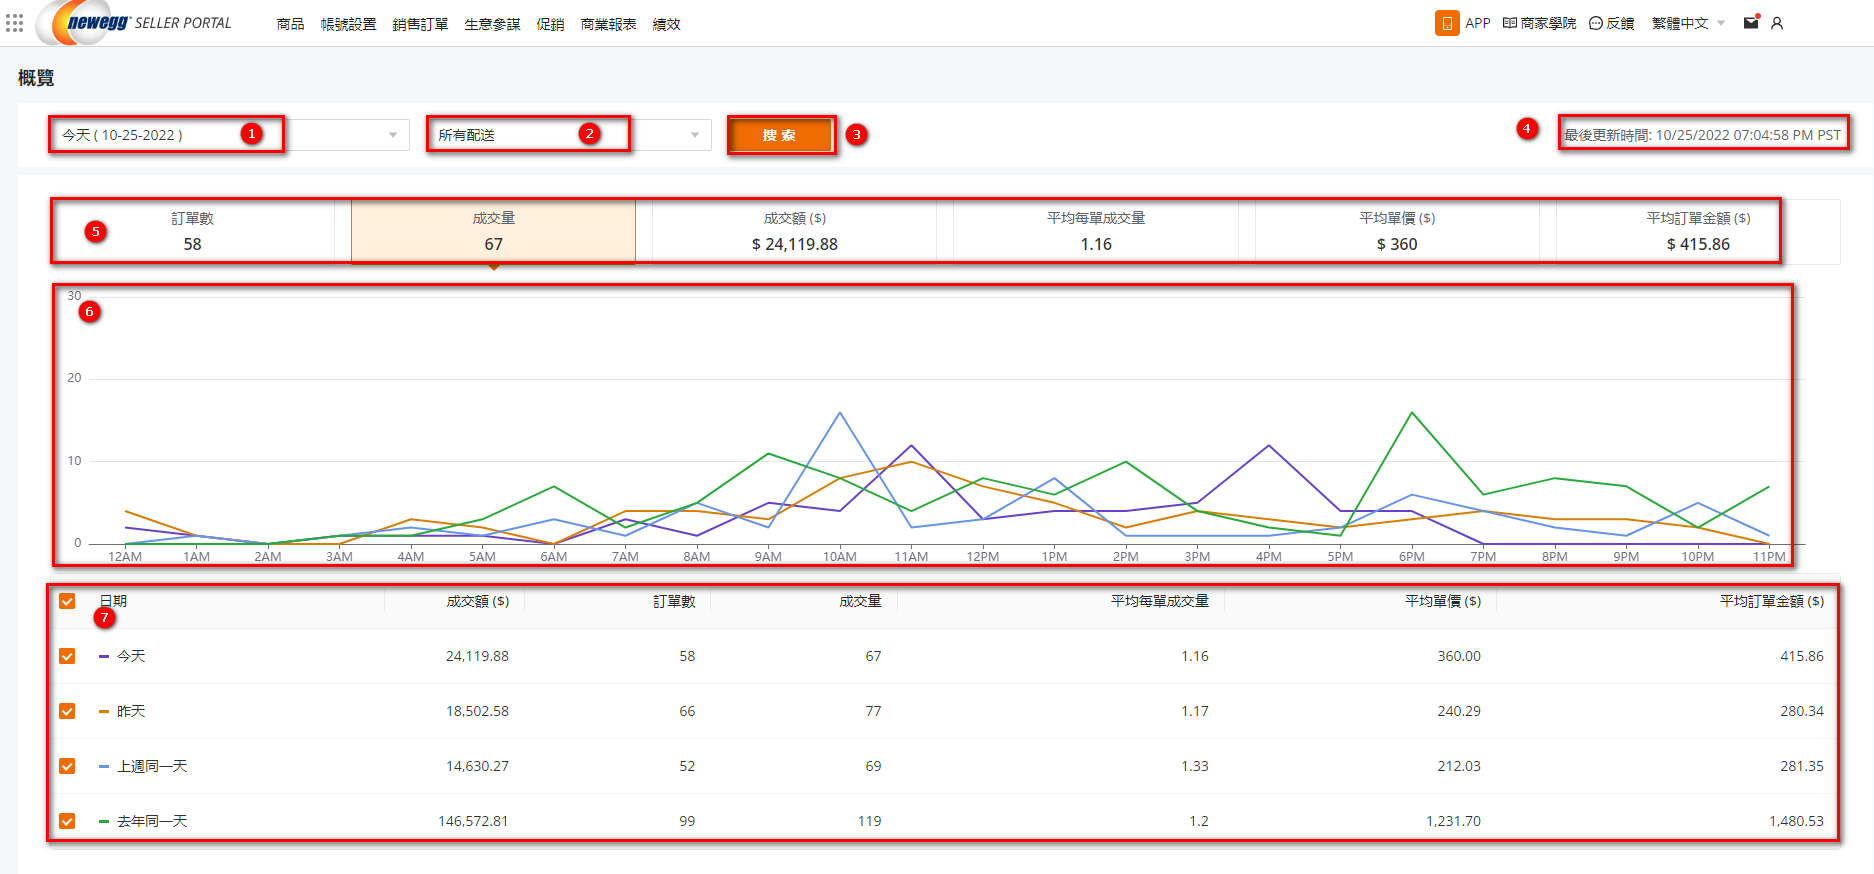The height and width of the screenshot is (874, 1874).
Task: Click the 10AM label on chart axis
Action: [840, 557]
